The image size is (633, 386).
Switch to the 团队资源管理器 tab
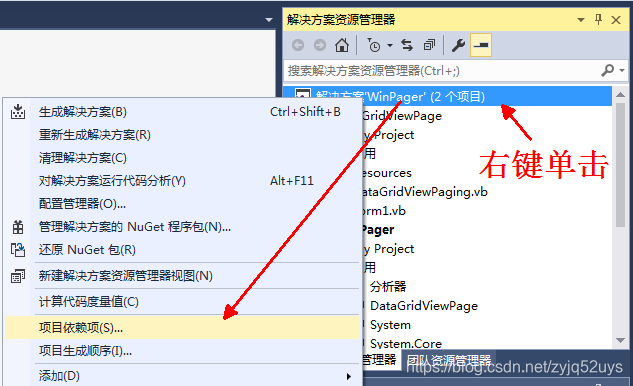pyautogui.click(x=449, y=359)
